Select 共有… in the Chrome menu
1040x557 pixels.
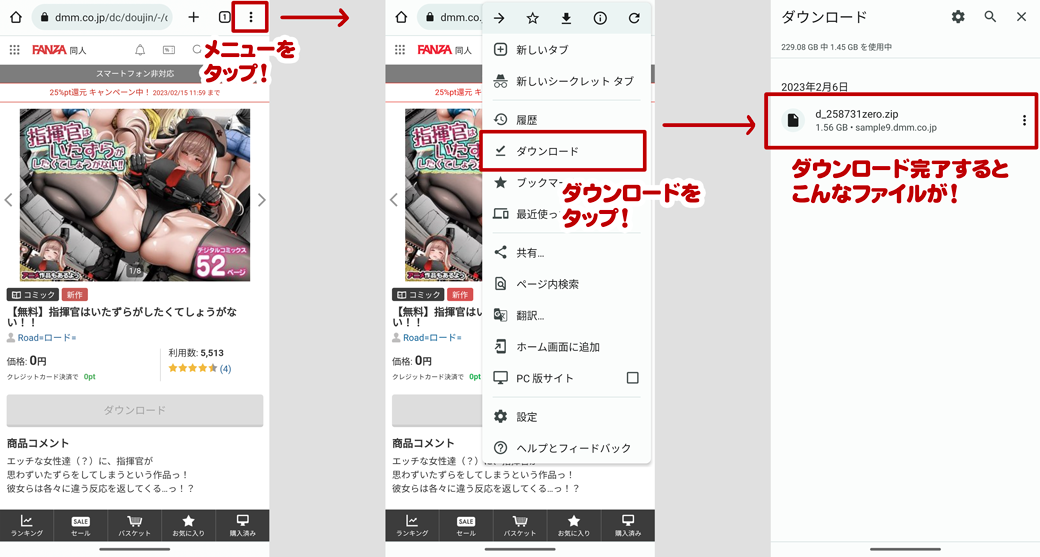(566, 253)
